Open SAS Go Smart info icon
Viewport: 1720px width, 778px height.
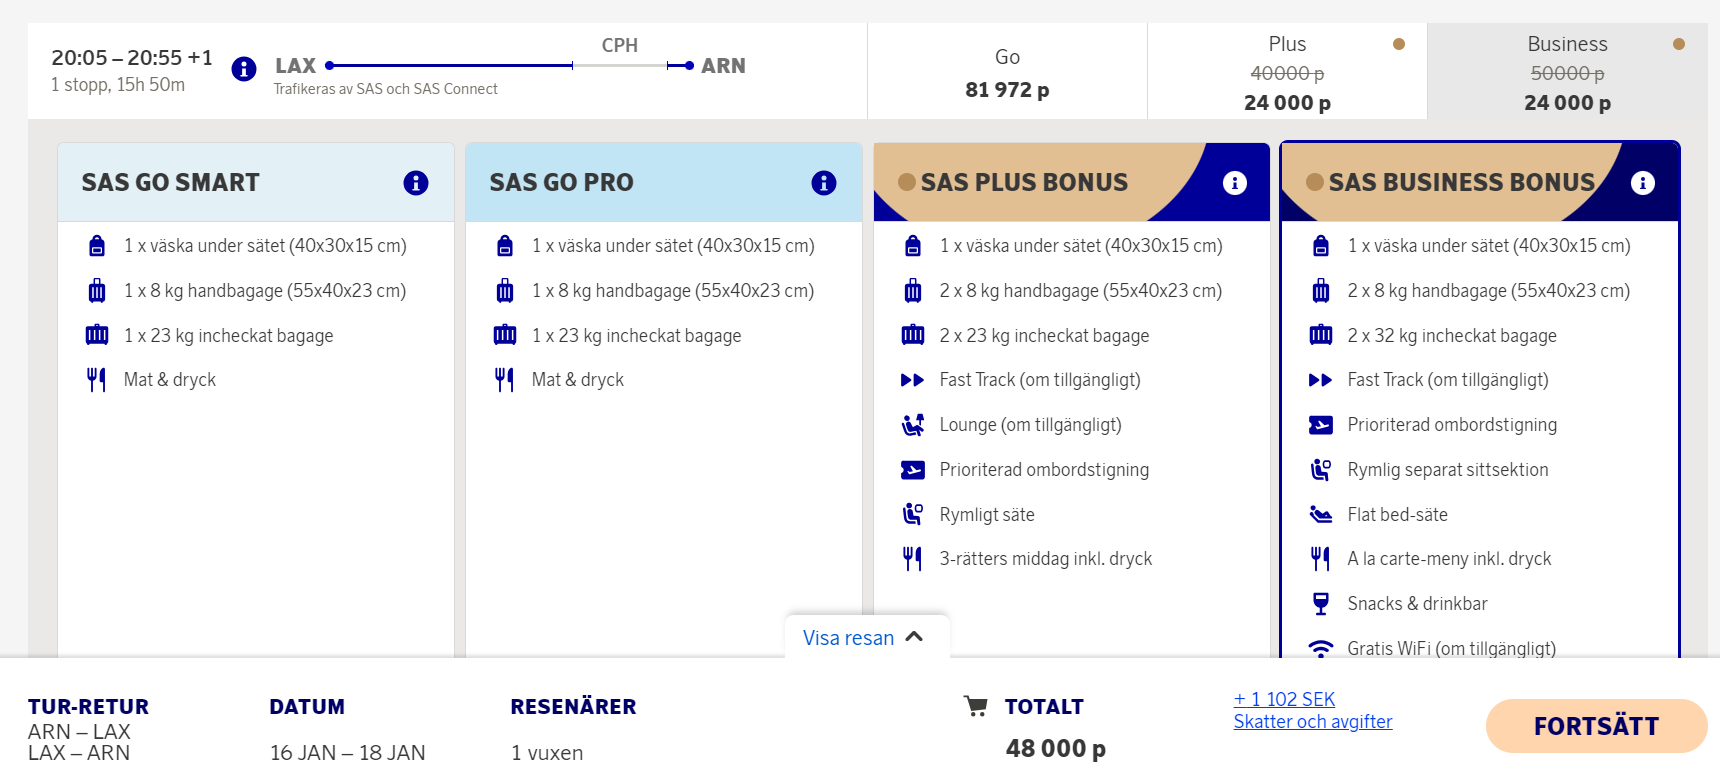[x=415, y=183]
